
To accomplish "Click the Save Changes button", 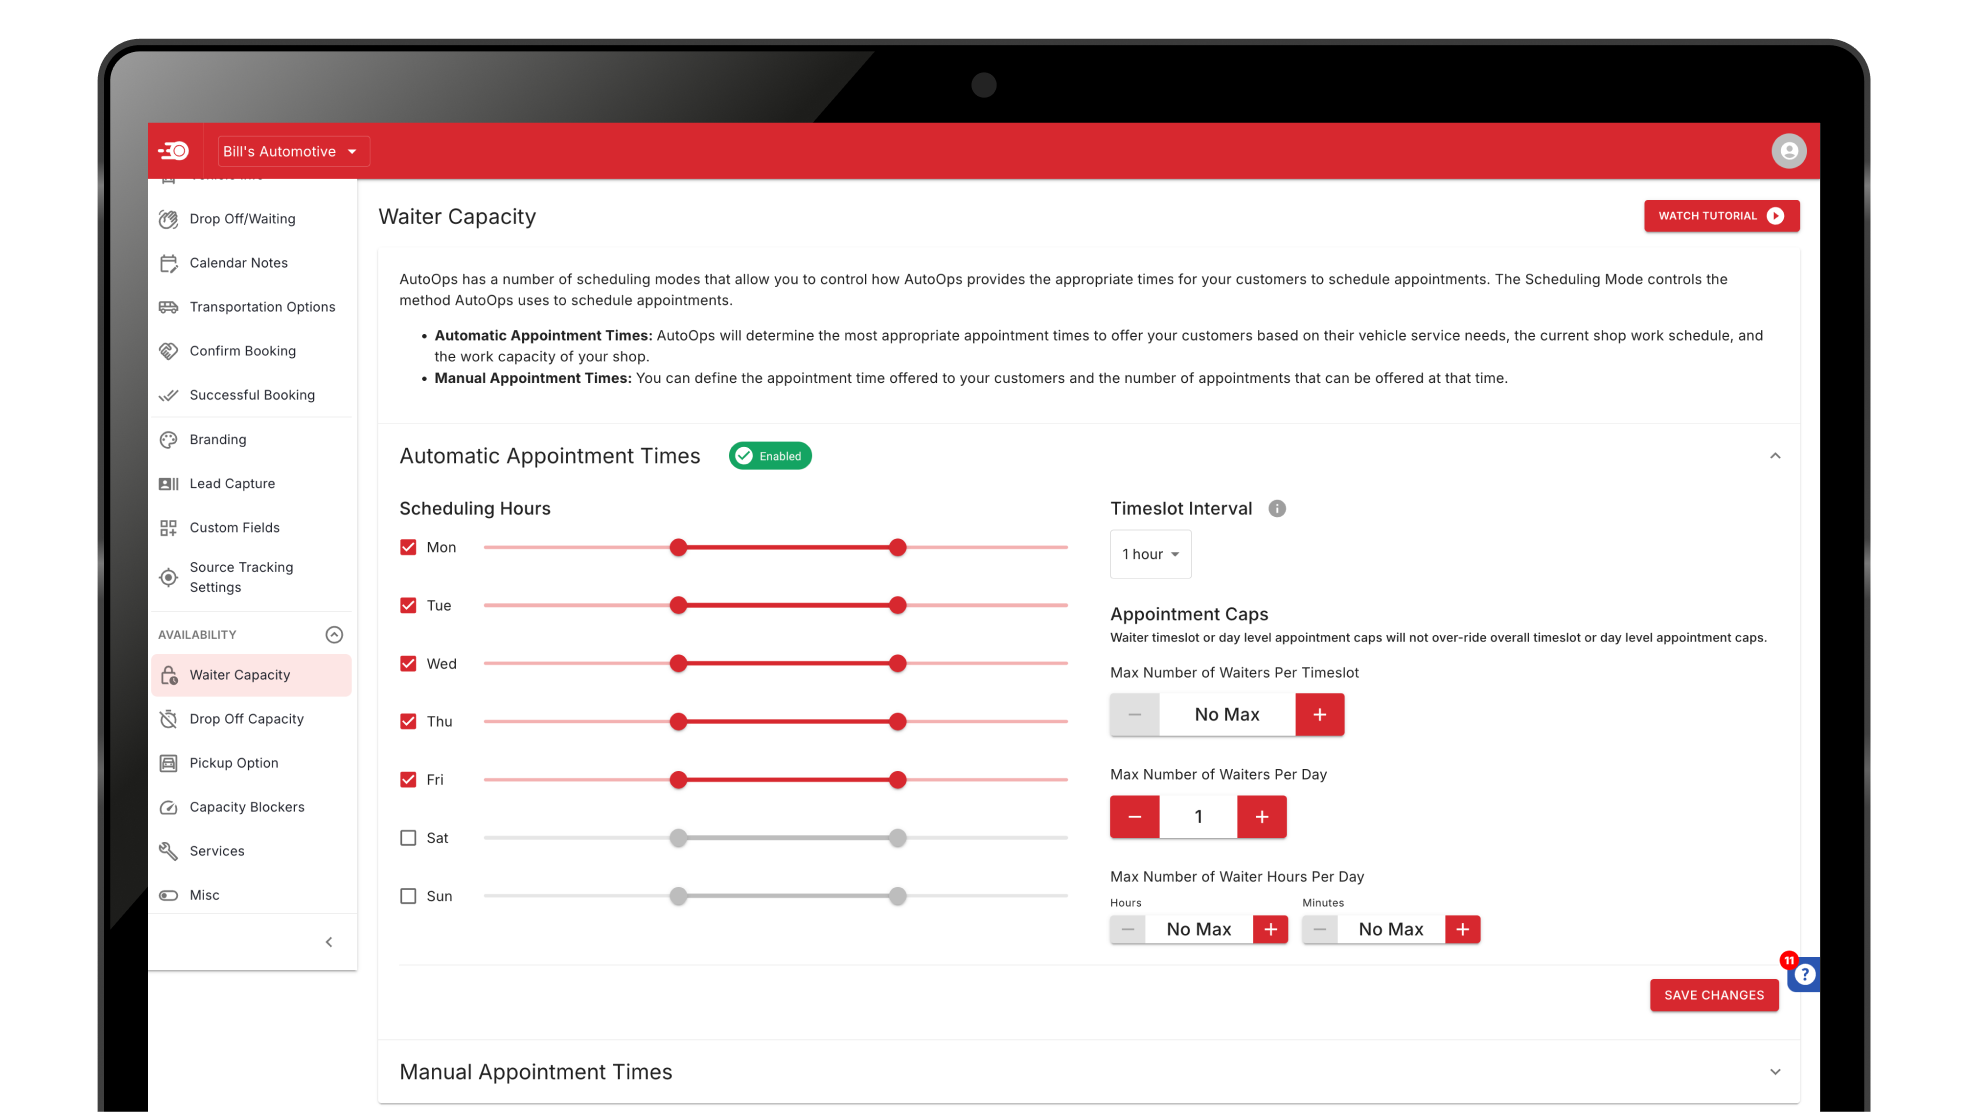I will 1714,995.
